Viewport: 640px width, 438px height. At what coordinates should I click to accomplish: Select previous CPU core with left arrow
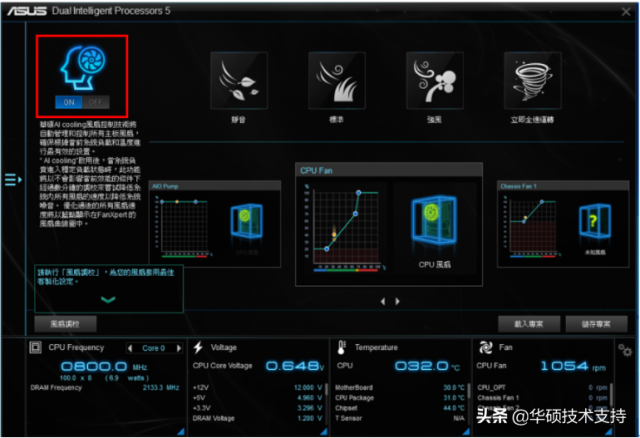point(130,348)
